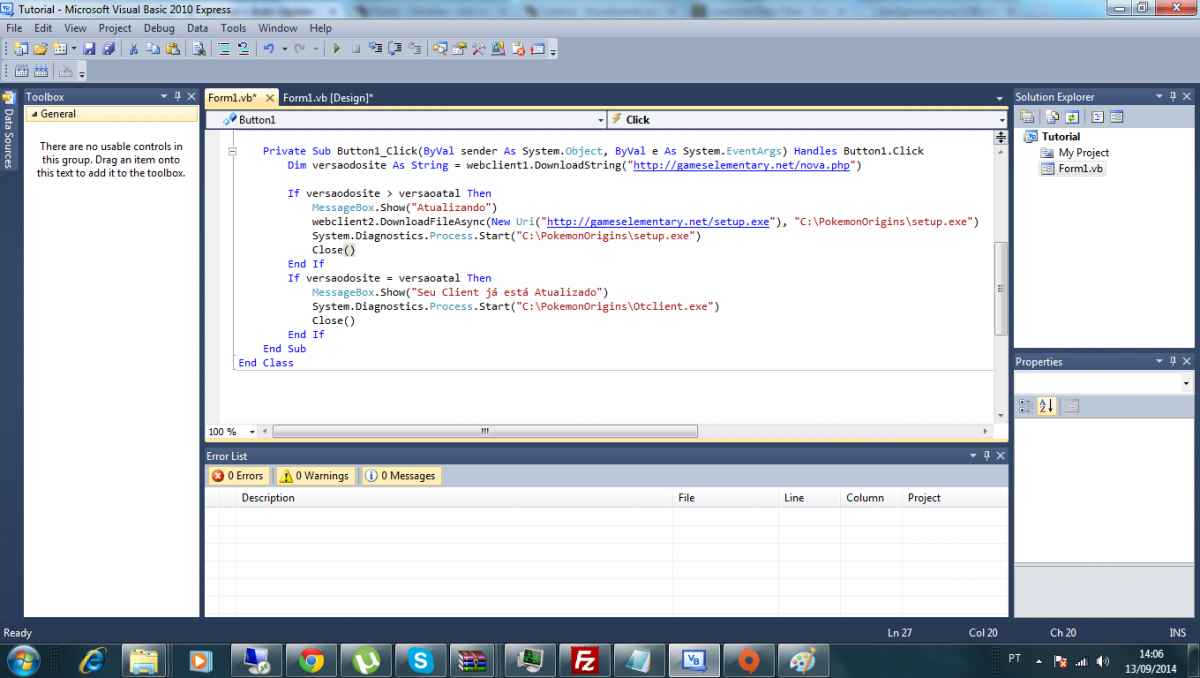This screenshot has width=1200, height=678.
Task: Click the editor horizontal scrollbar thumb
Action: pyautogui.click(x=485, y=432)
